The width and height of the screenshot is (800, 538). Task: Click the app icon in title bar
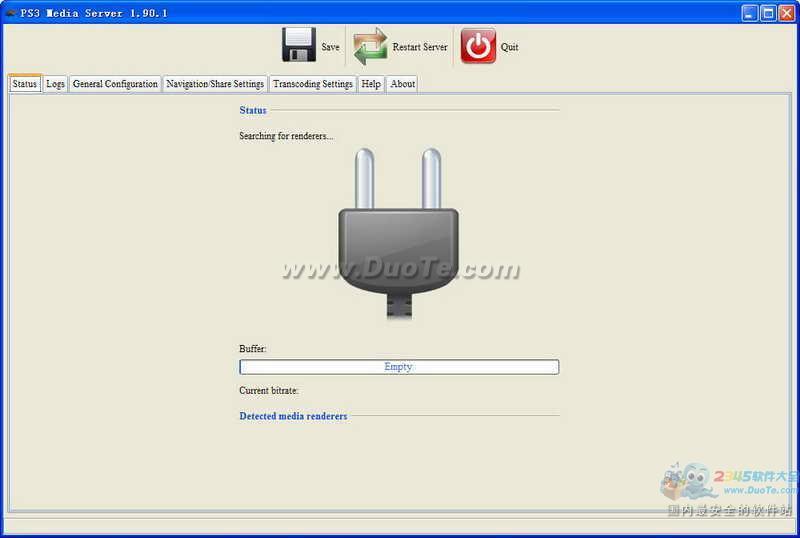[10, 13]
